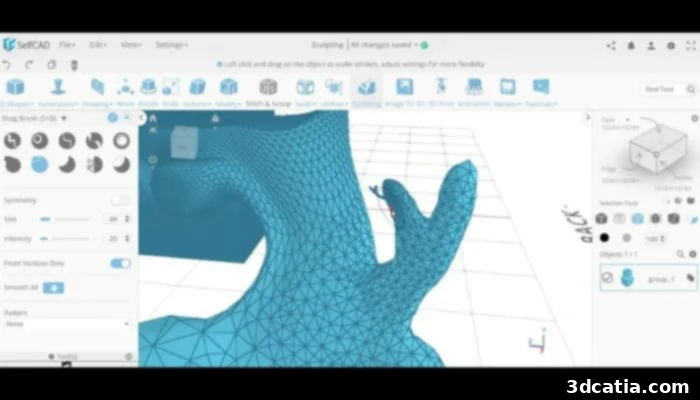Redo the last action
Image resolution: width=700 pixels, height=400 pixels.
(x=29, y=65)
